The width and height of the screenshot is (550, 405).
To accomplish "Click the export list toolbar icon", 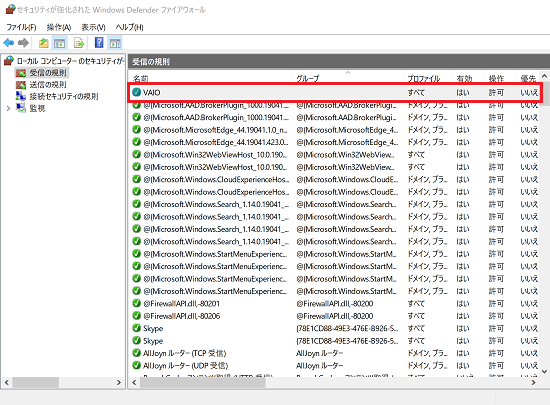I will click(x=79, y=43).
